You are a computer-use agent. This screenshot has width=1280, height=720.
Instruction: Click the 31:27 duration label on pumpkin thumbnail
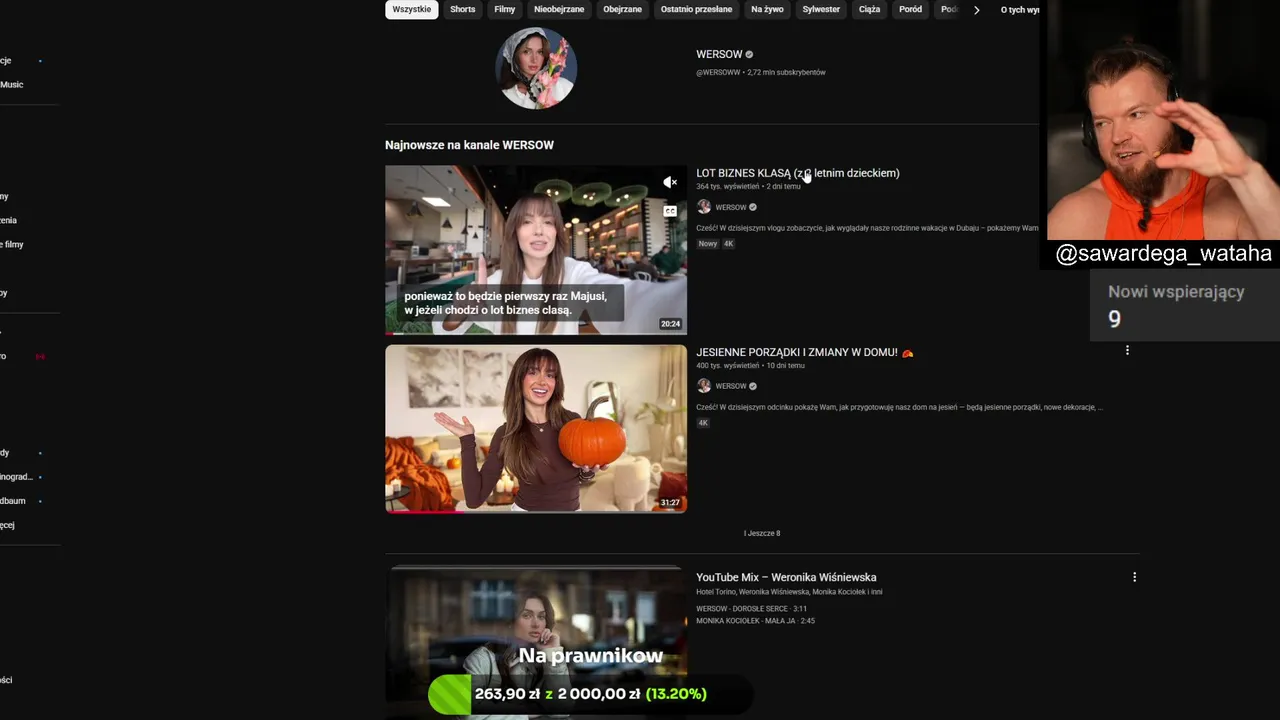click(670, 502)
